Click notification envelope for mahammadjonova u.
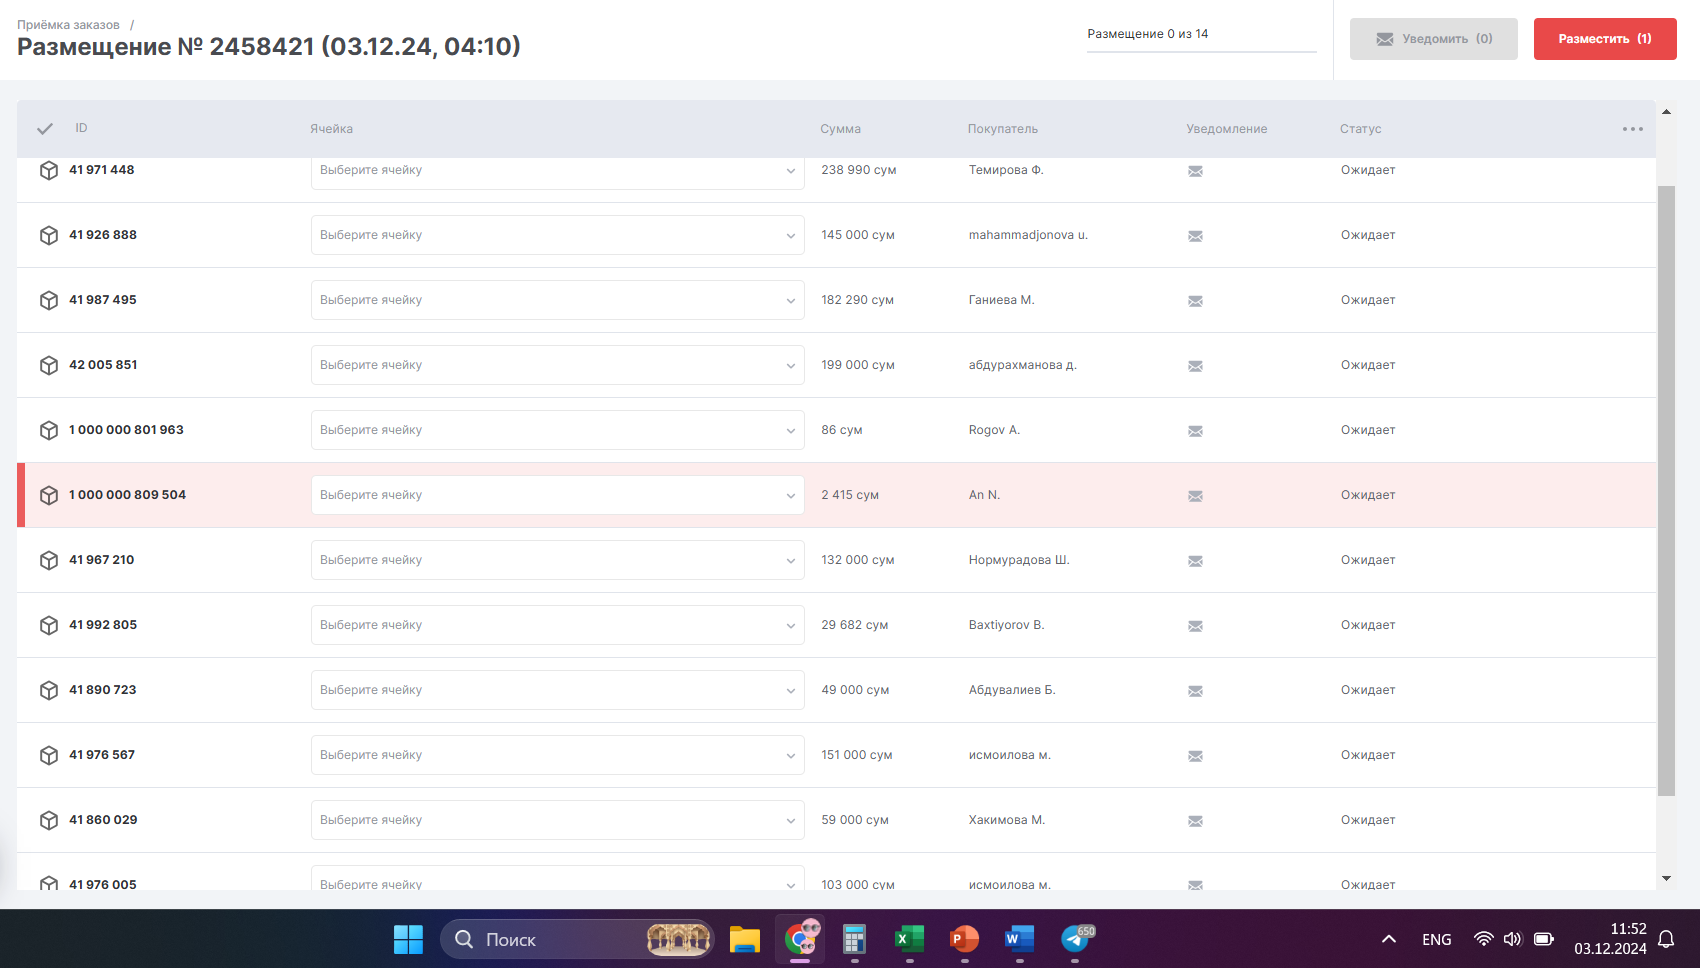The height and width of the screenshot is (968, 1700). pyautogui.click(x=1195, y=236)
